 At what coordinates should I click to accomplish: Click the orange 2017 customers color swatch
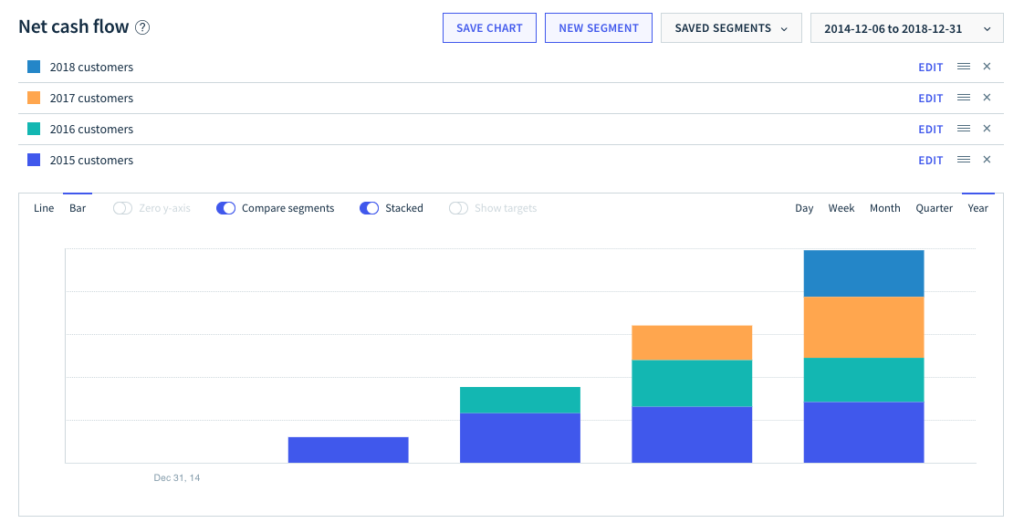pos(34,98)
